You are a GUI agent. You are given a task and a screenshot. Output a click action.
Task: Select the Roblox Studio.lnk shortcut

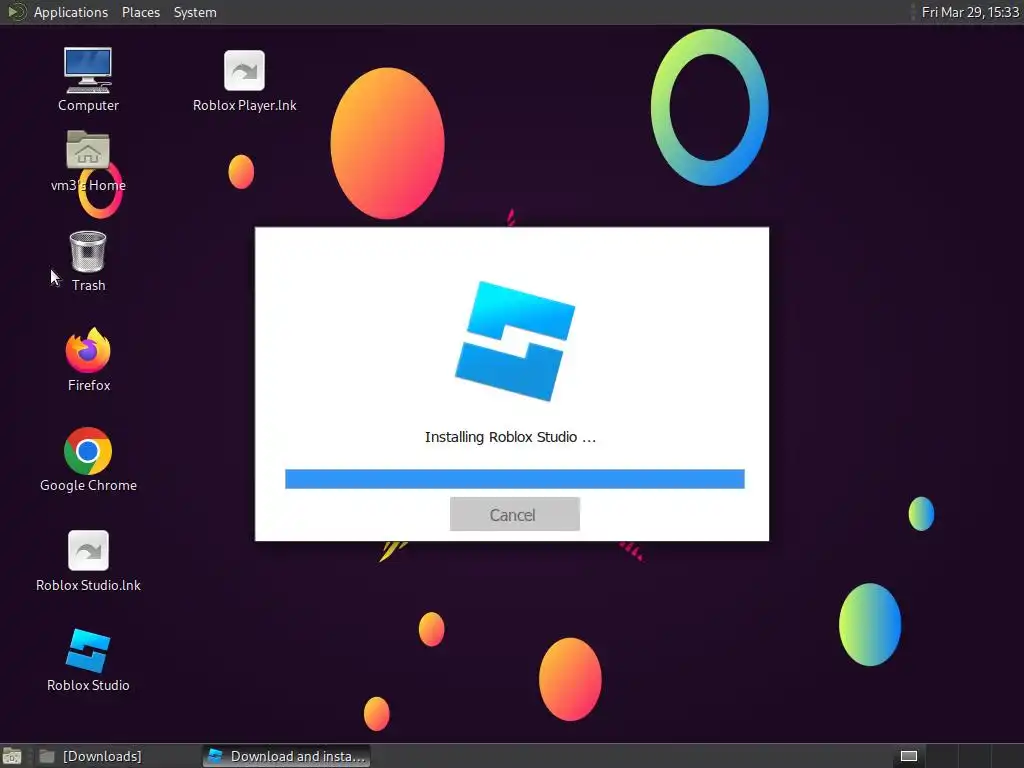88,560
